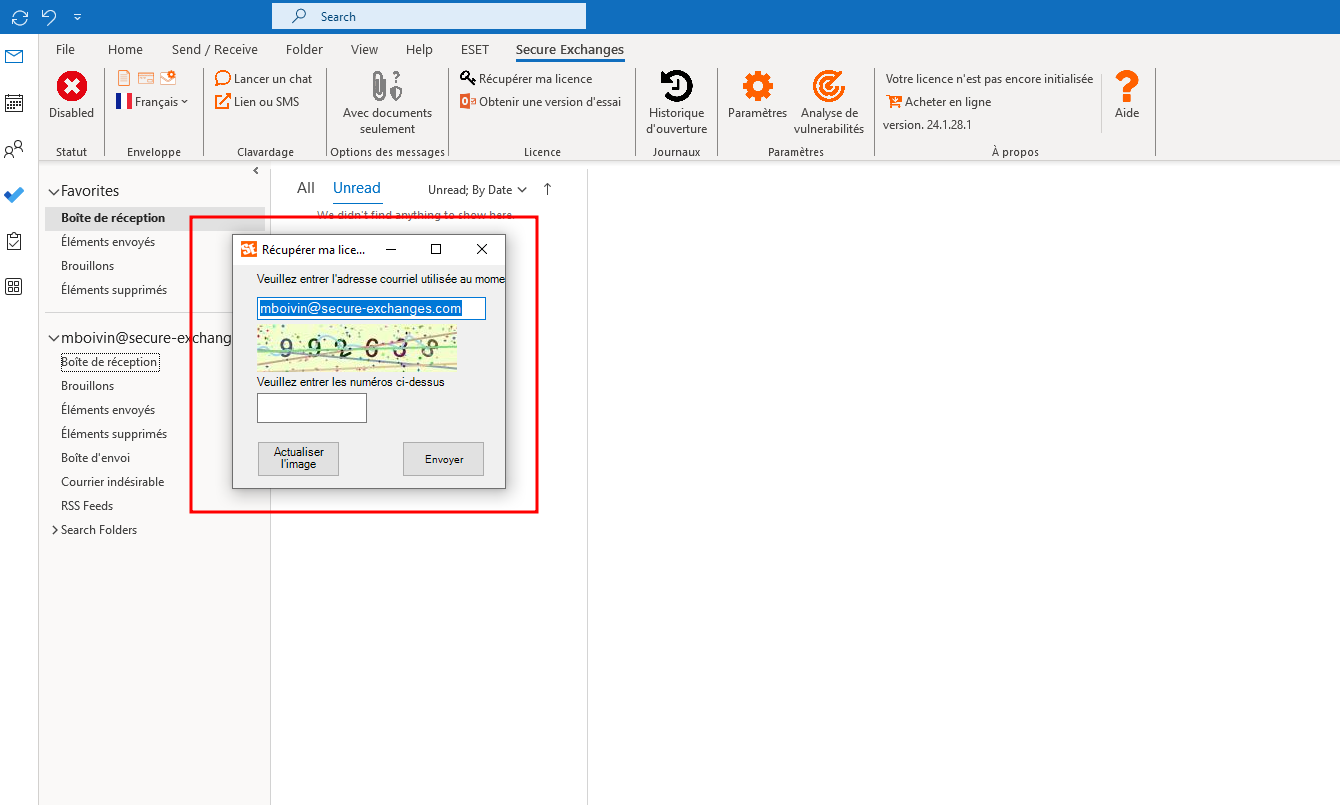The height and width of the screenshot is (805, 1340).
Task: Click the Lancer un chat button
Action: [264, 78]
